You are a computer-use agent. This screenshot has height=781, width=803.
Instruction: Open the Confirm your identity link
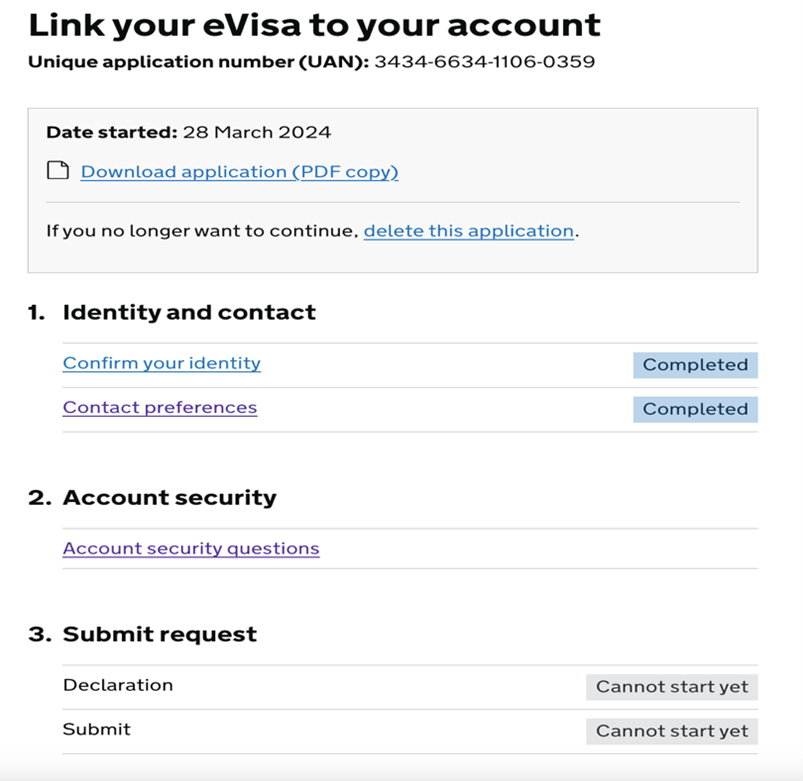[x=162, y=364]
